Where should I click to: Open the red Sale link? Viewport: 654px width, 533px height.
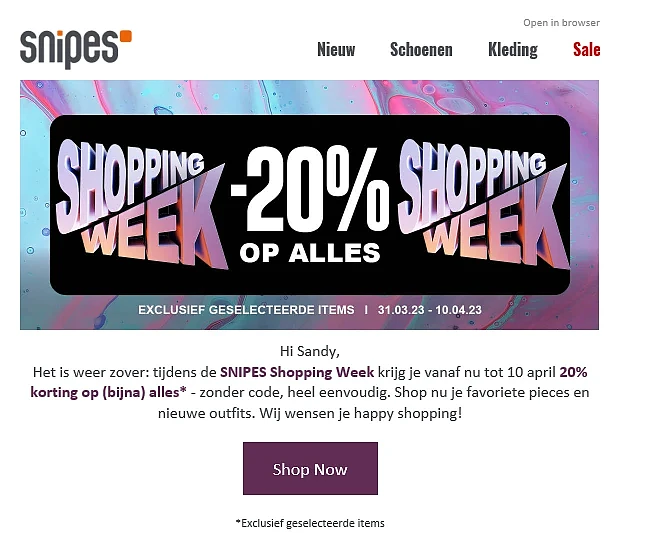coord(586,49)
